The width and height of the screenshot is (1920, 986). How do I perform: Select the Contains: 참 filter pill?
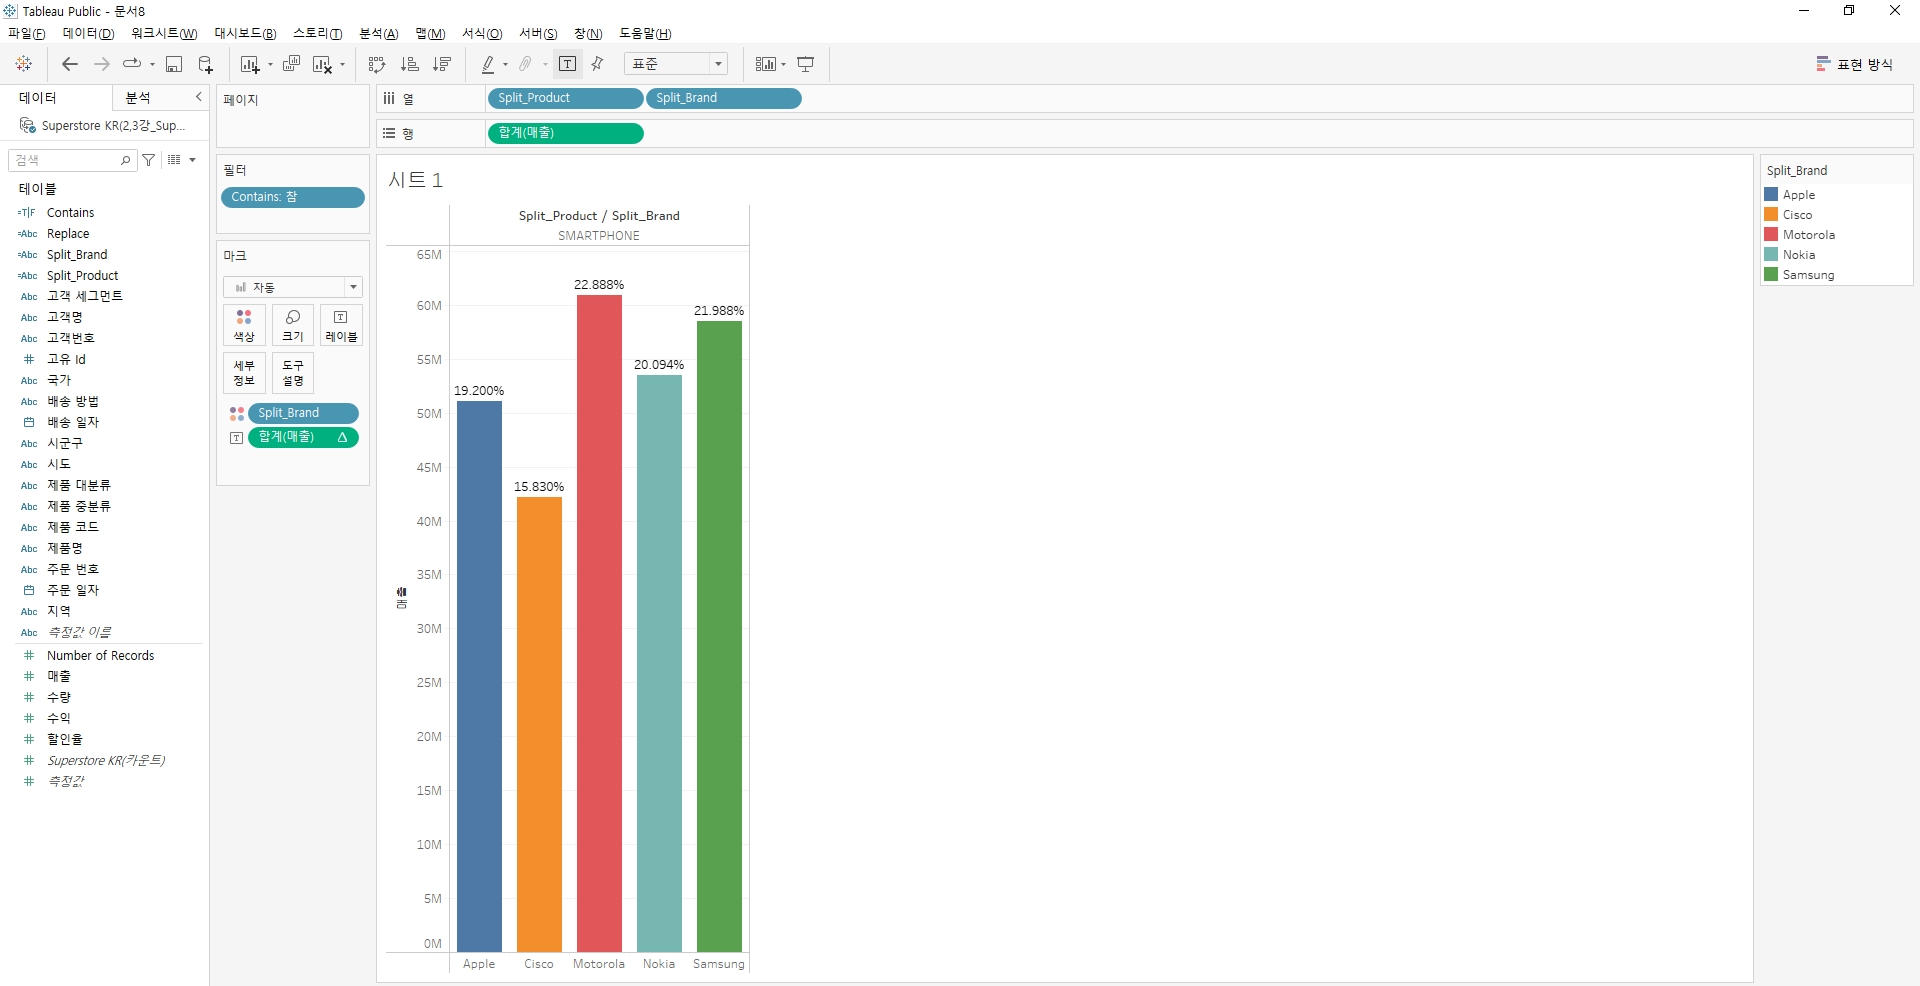pos(293,197)
